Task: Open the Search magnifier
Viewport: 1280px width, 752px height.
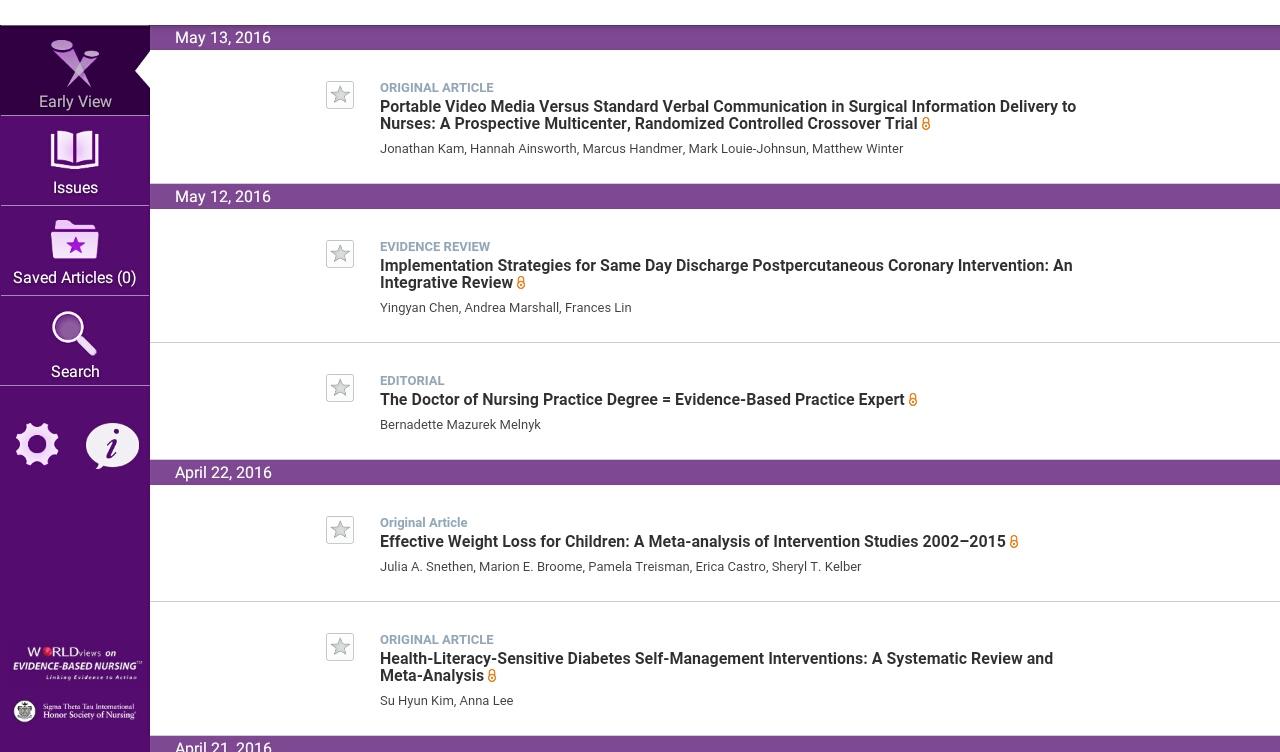Action: tap(75, 334)
